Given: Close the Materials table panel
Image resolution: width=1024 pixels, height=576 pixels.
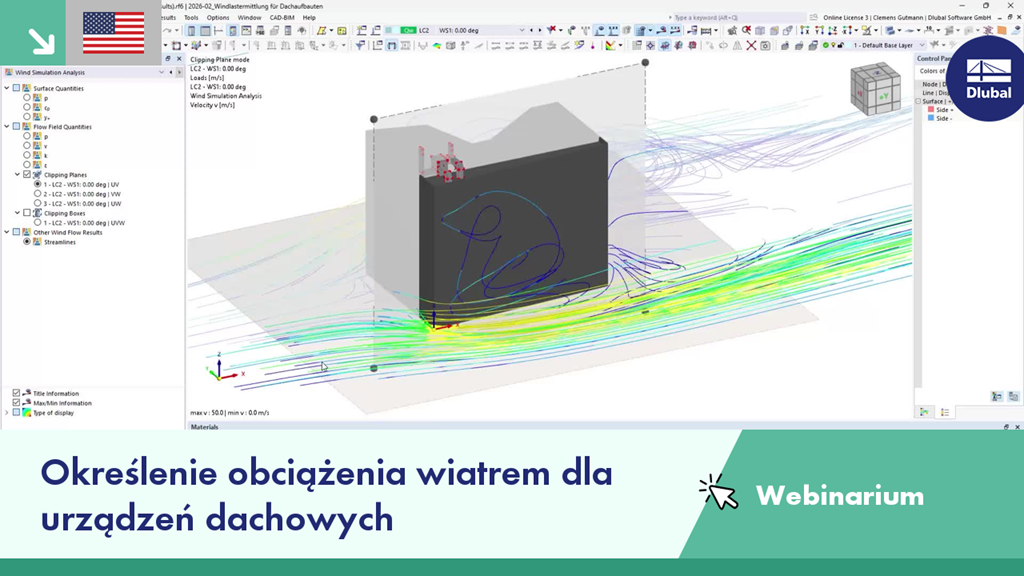Looking at the screenshot, I should pyautogui.click(x=1017, y=426).
